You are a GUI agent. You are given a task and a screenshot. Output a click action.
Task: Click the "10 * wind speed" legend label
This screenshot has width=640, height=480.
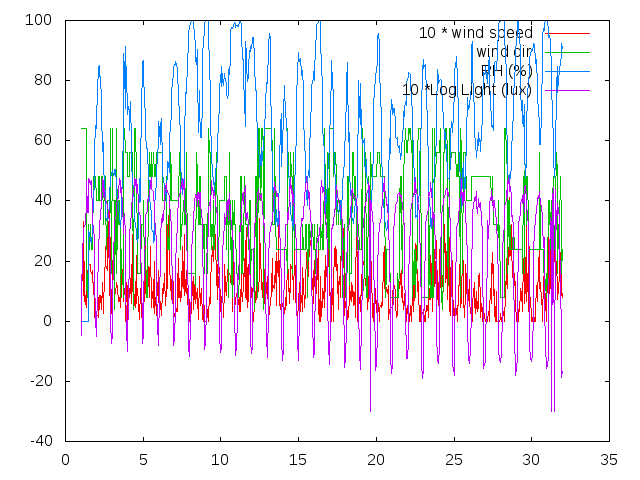[x=475, y=33]
